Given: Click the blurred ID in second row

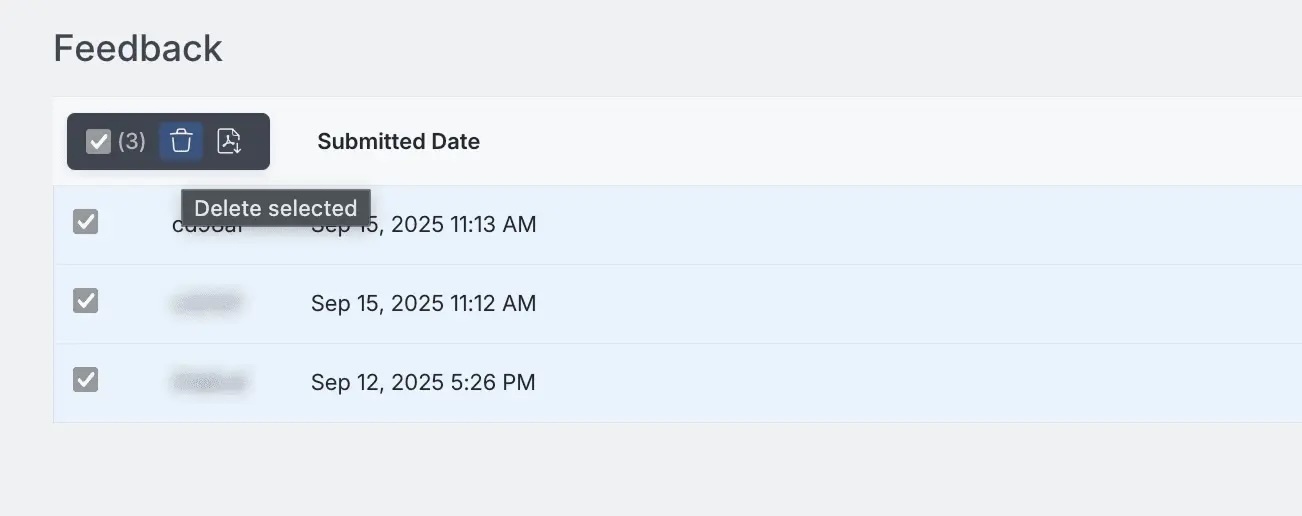Looking at the screenshot, I should point(208,302).
